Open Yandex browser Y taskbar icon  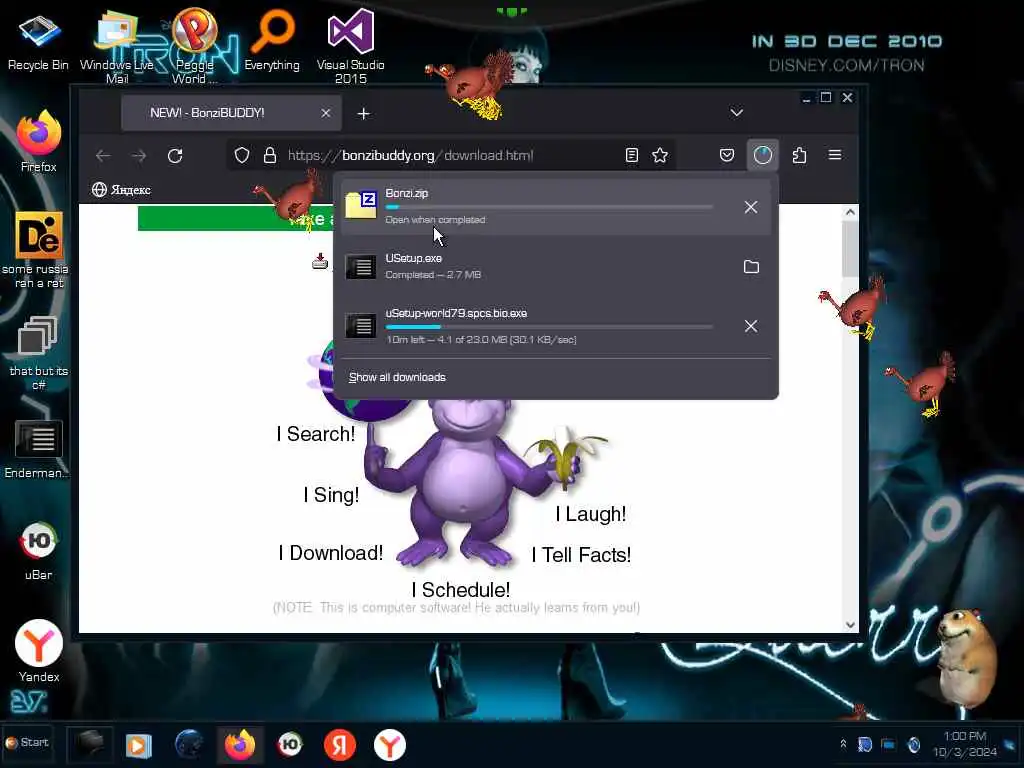click(390, 745)
